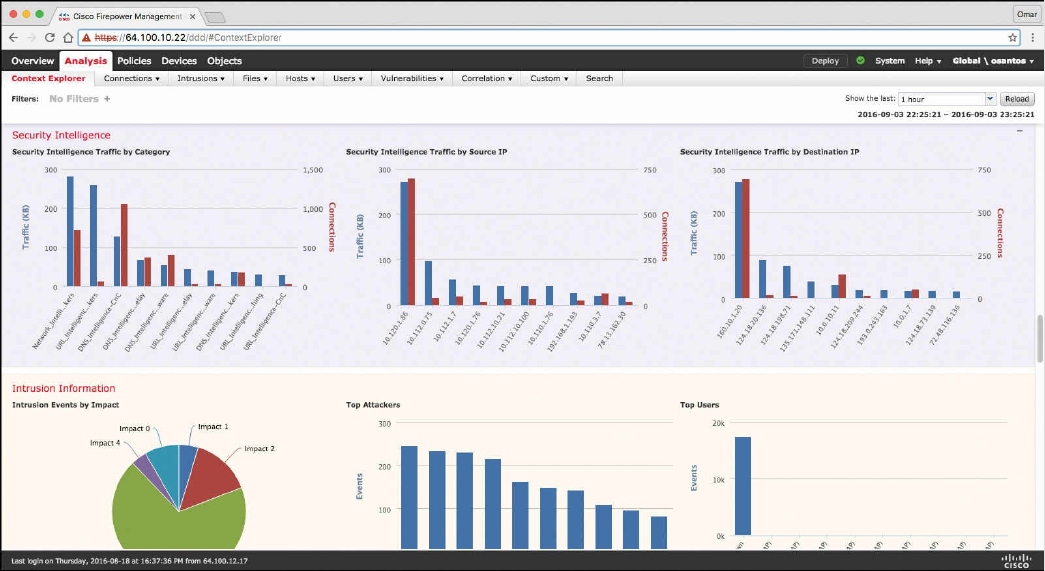Open the Connections dropdown menu
Screen dimensions: 1045x571
pos(131,79)
